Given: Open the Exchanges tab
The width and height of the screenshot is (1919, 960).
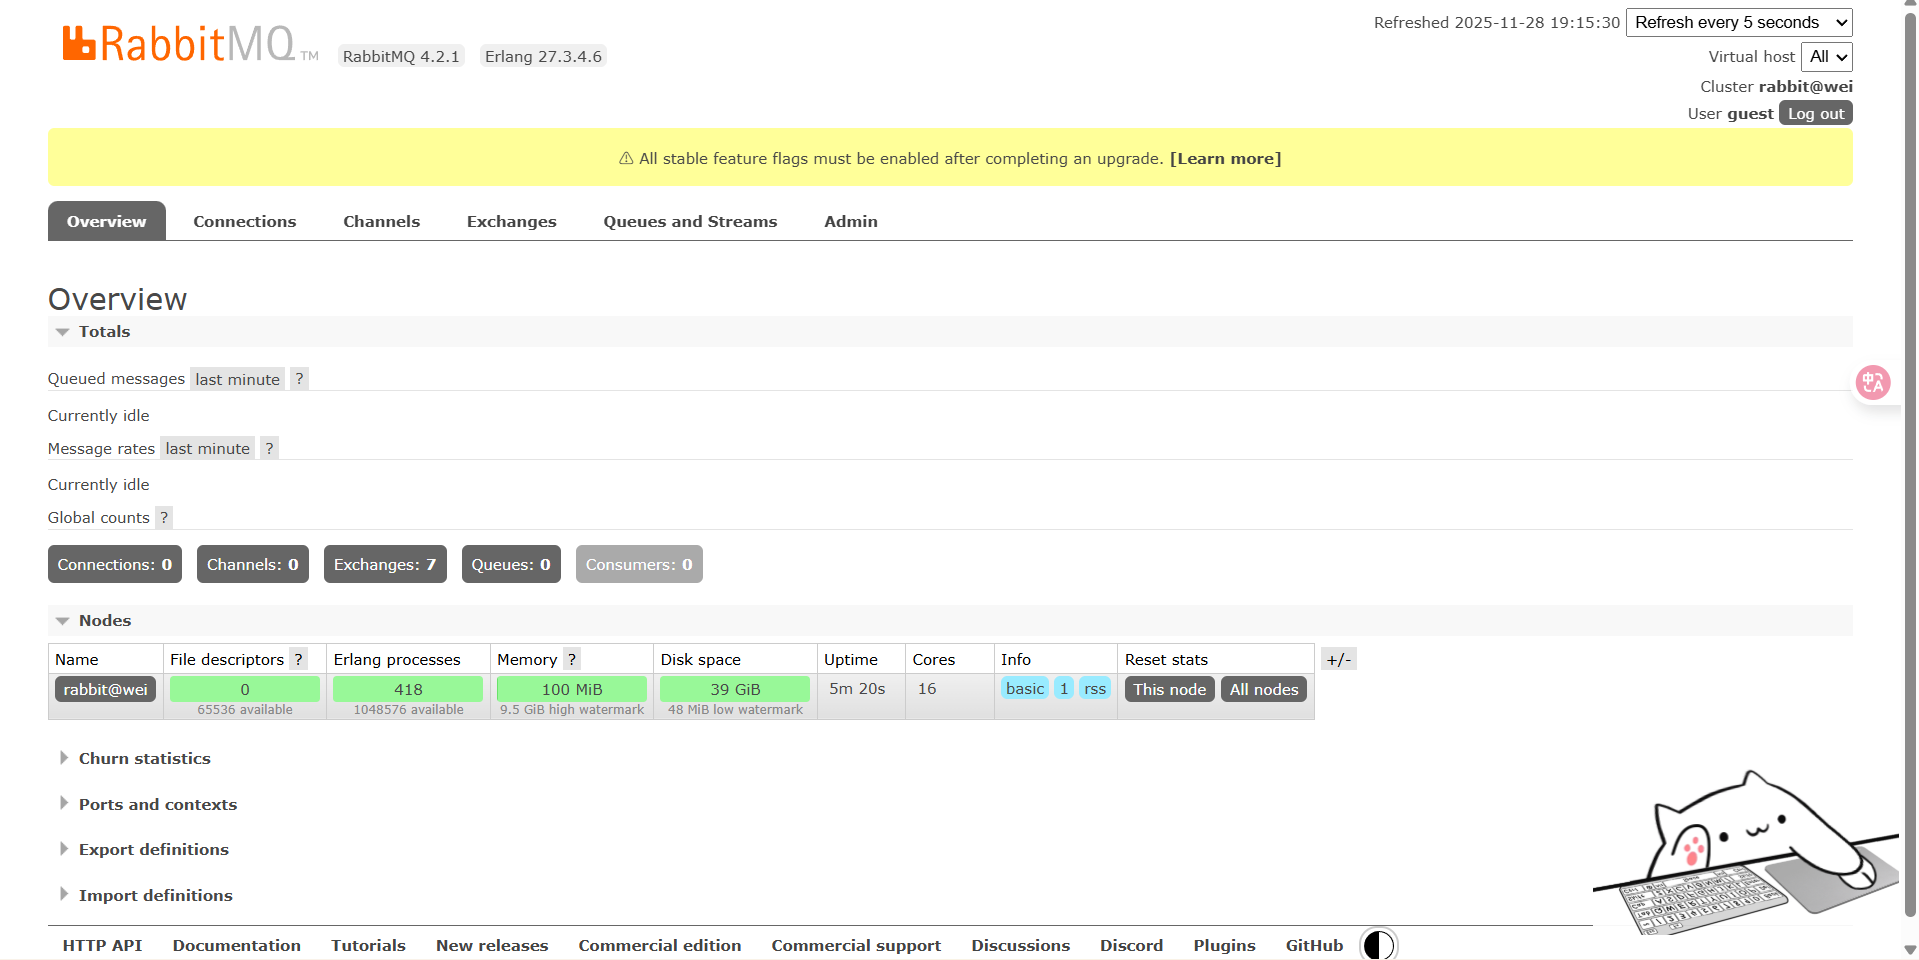Looking at the screenshot, I should coord(512,221).
